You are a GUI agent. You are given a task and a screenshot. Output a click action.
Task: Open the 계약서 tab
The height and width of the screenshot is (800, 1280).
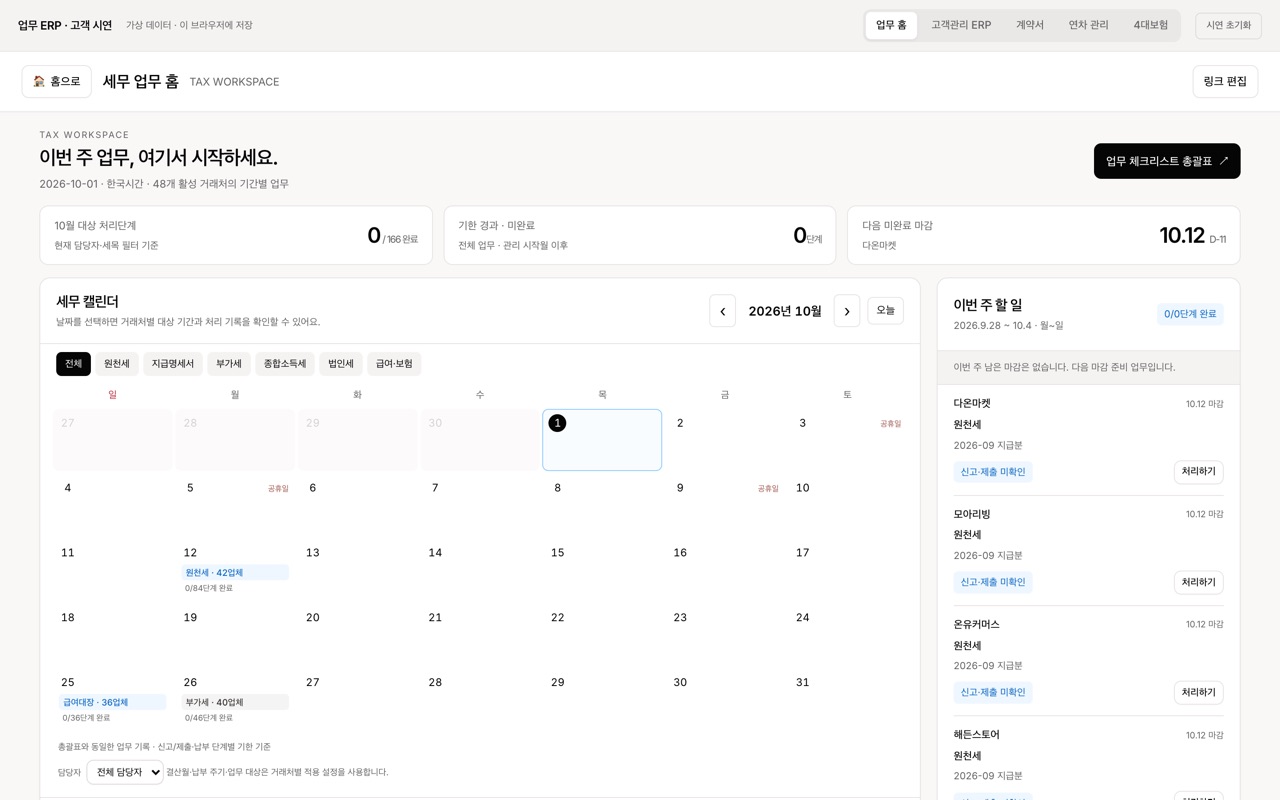pyautogui.click(x=1030, y=25)
